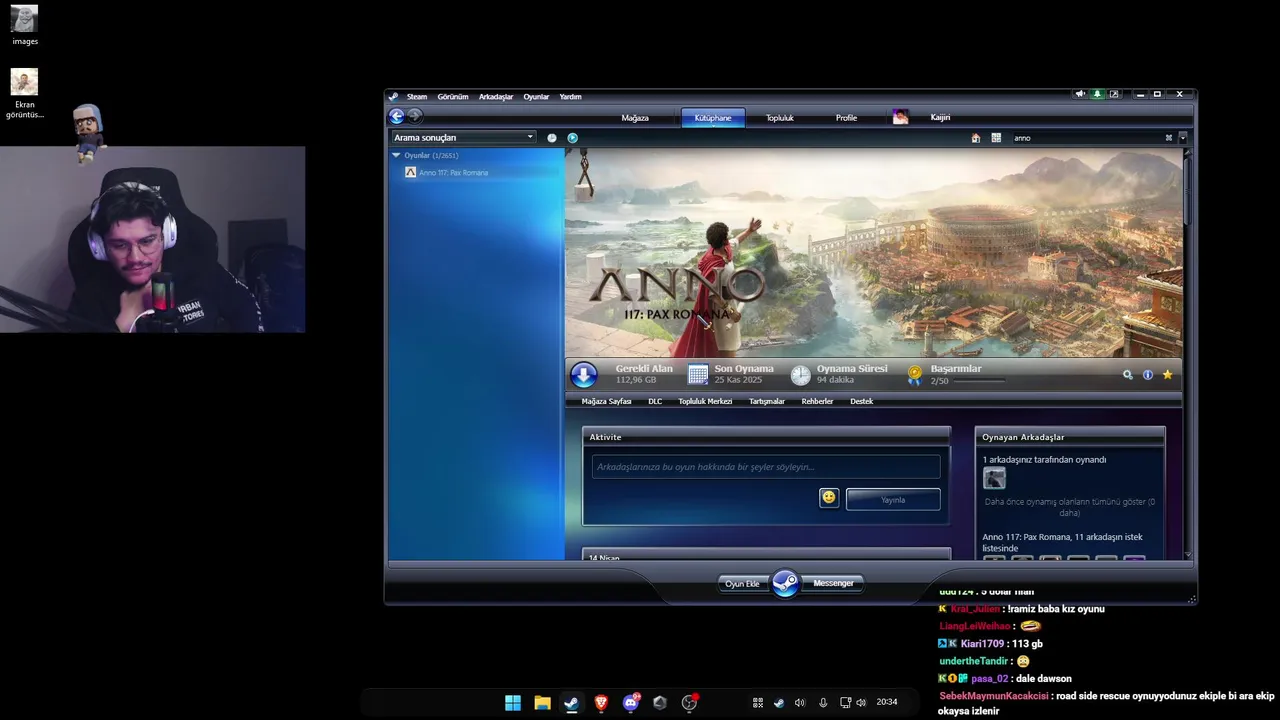Viewport: 1280px width, 720px height.
Task: Open Messenger button
Action: [833, 584]
